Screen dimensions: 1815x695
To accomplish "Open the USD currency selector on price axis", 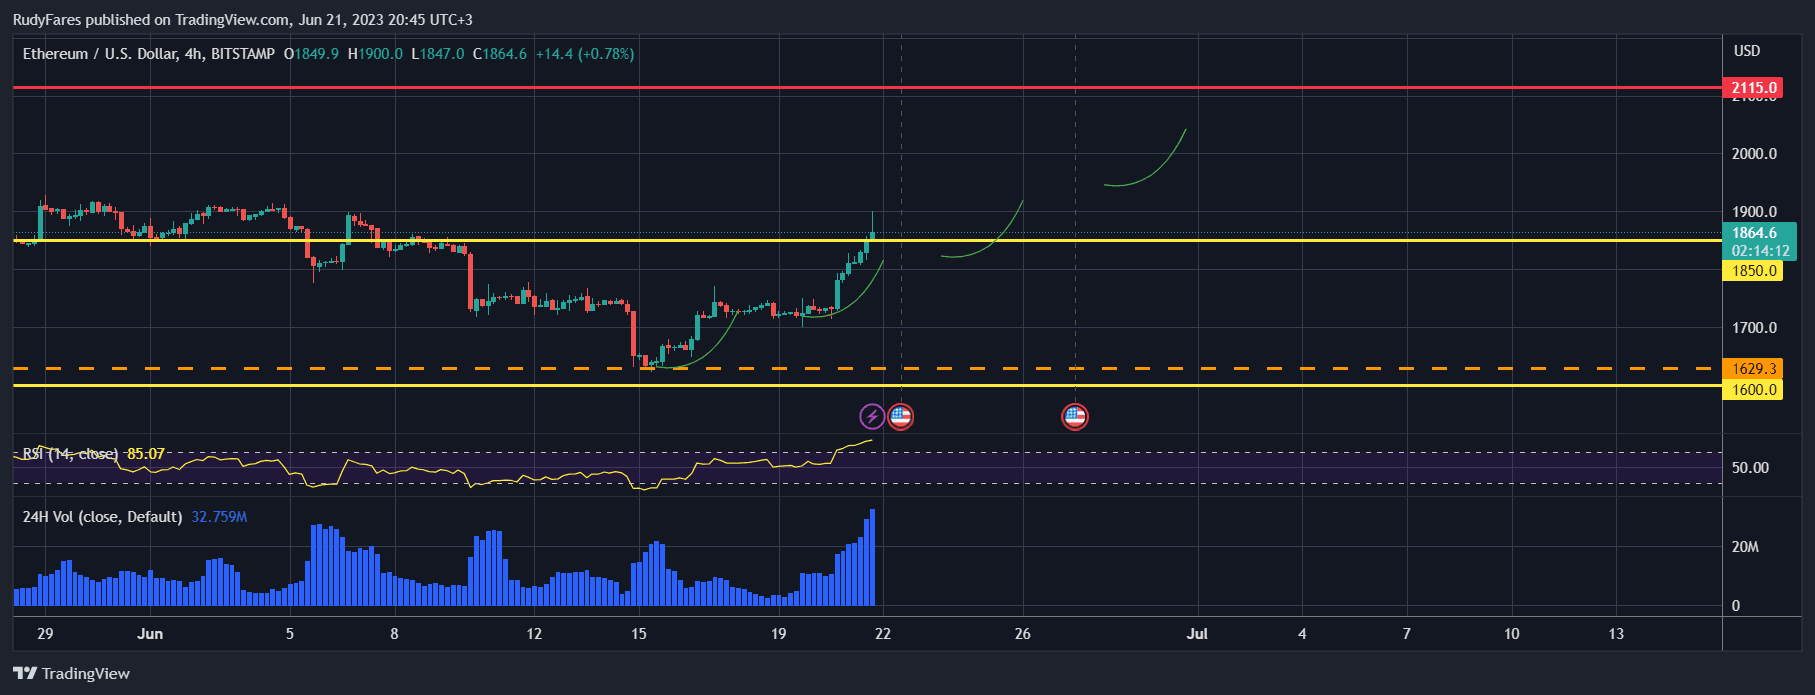I will pyautogui.click(x=1746, y=51).
